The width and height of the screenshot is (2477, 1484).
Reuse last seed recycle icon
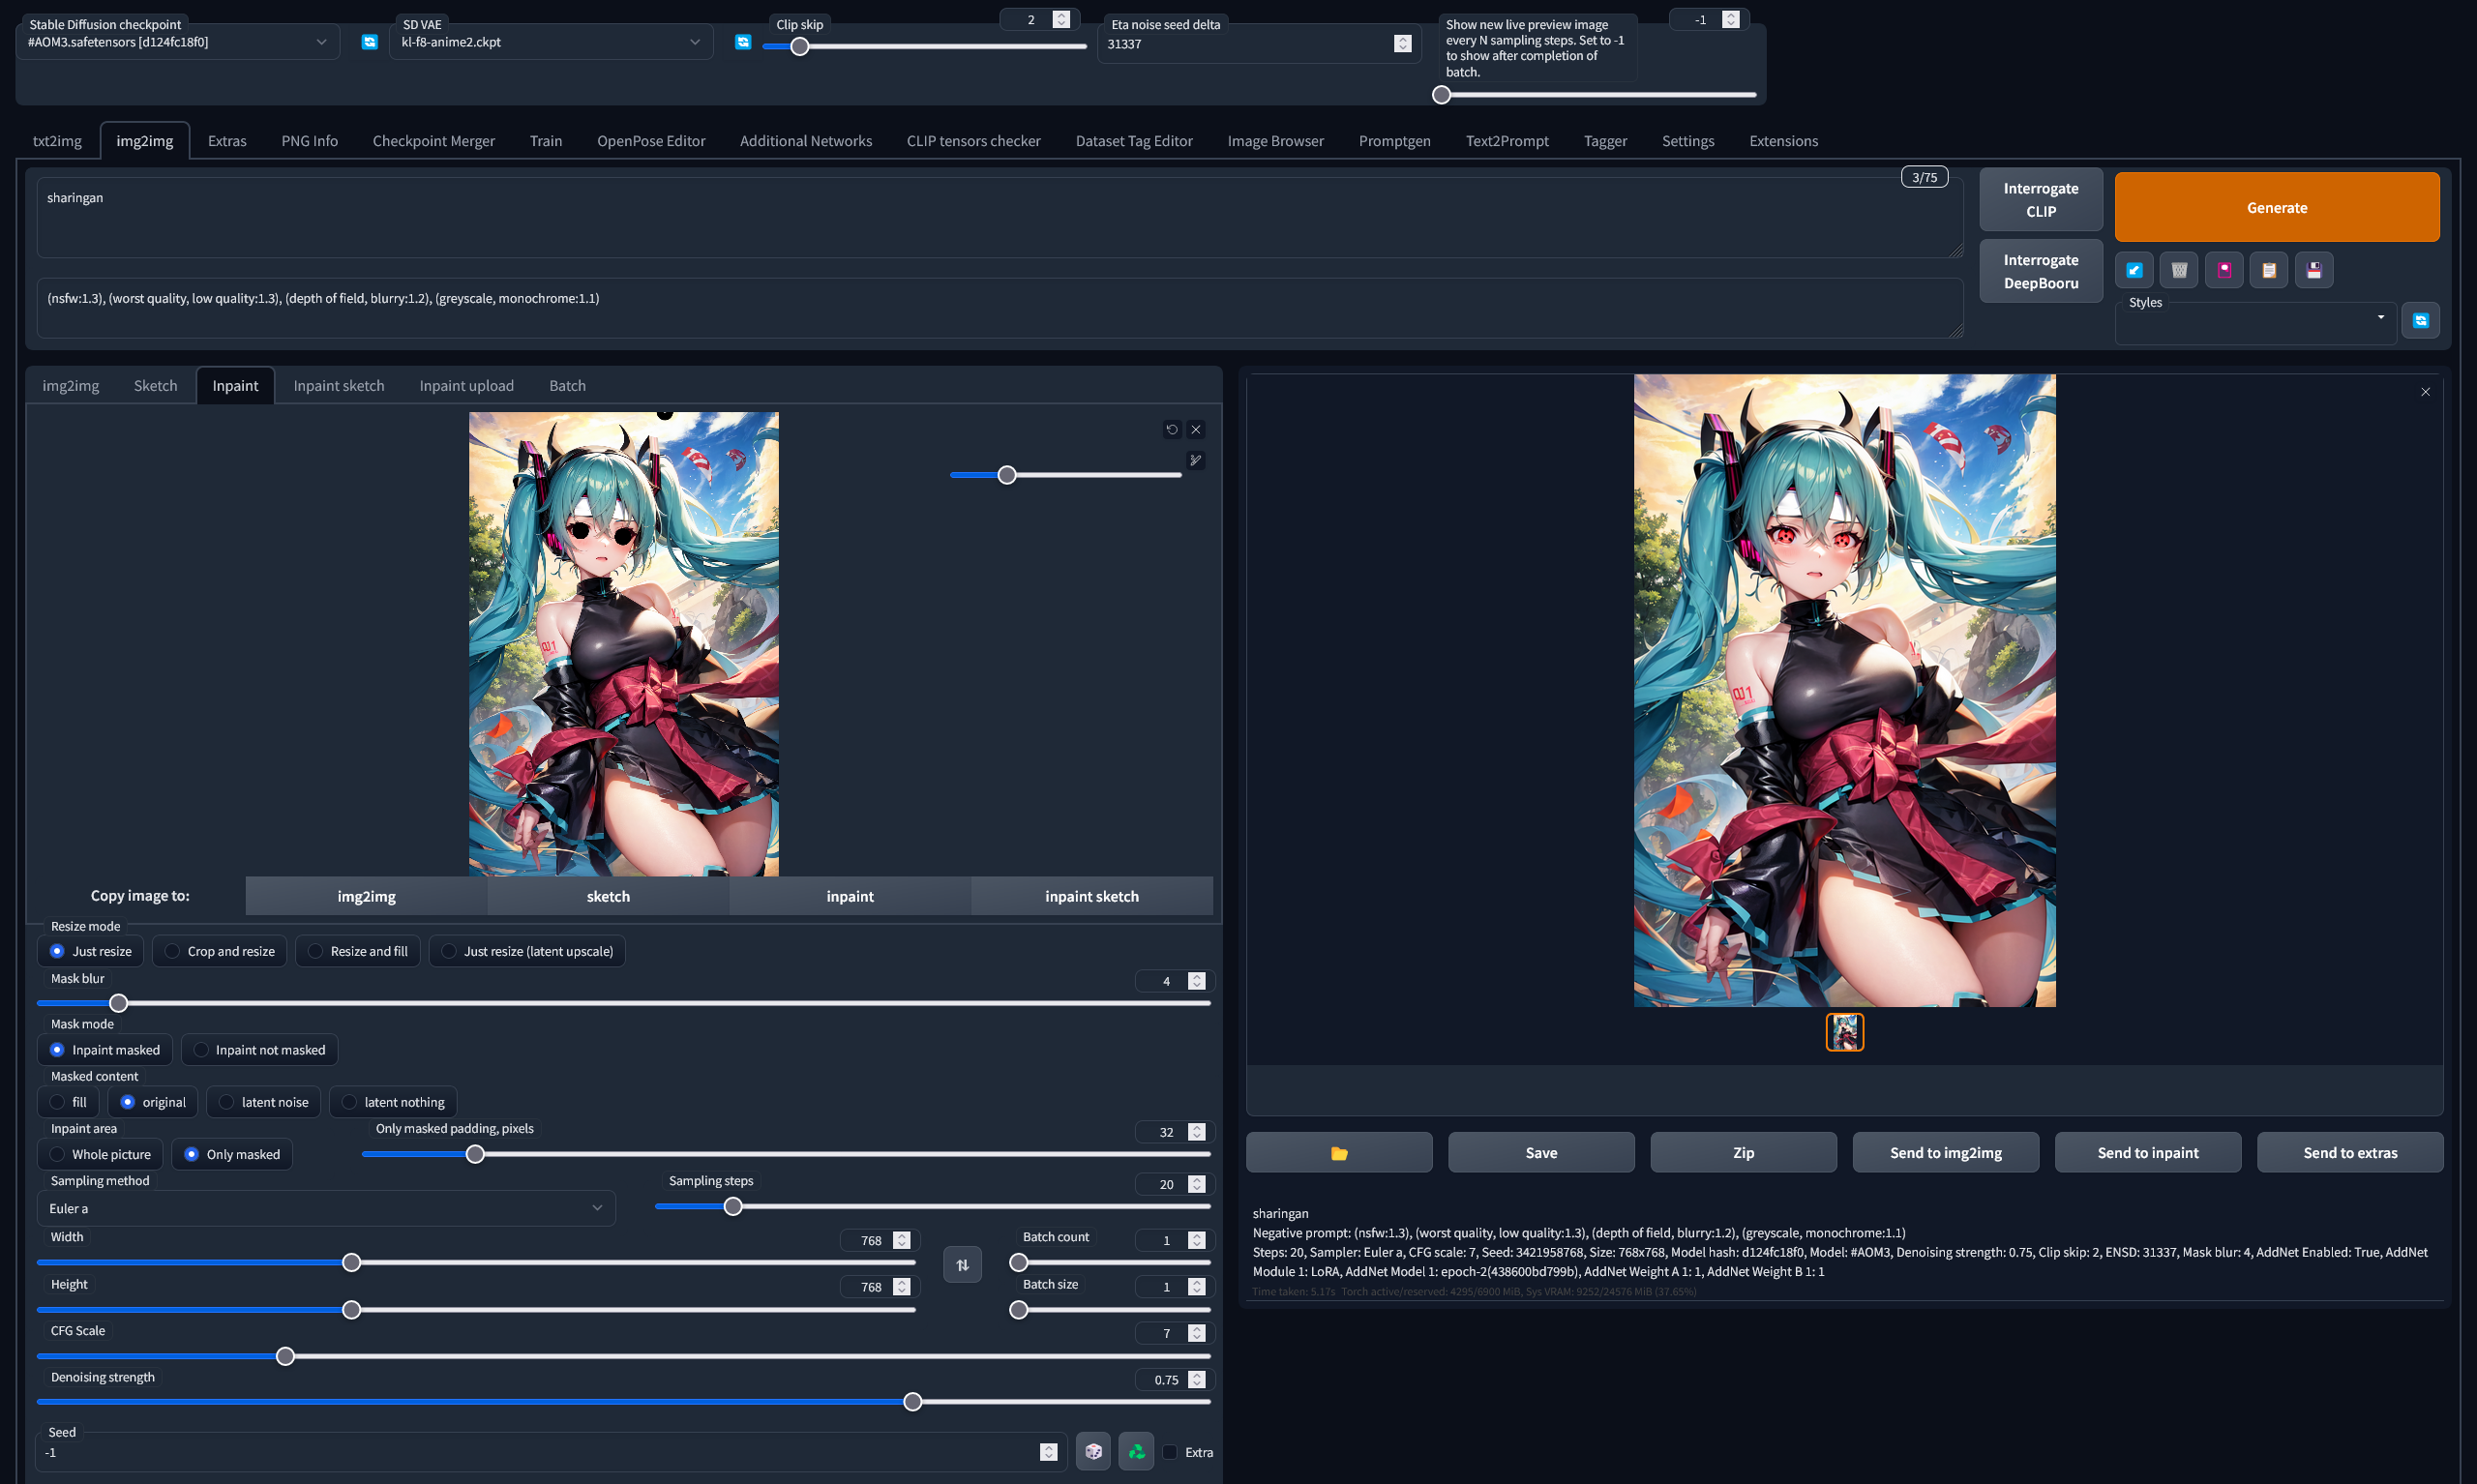point(1137,1451)
